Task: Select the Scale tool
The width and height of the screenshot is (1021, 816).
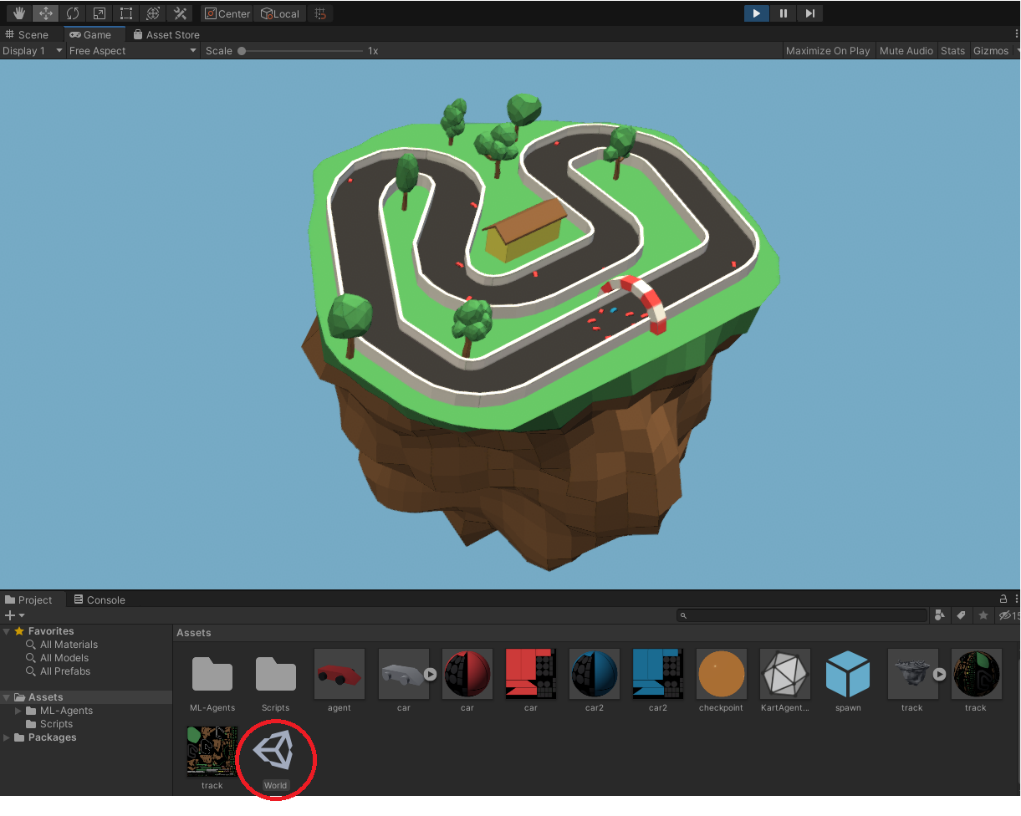Action: click(99, 13)
